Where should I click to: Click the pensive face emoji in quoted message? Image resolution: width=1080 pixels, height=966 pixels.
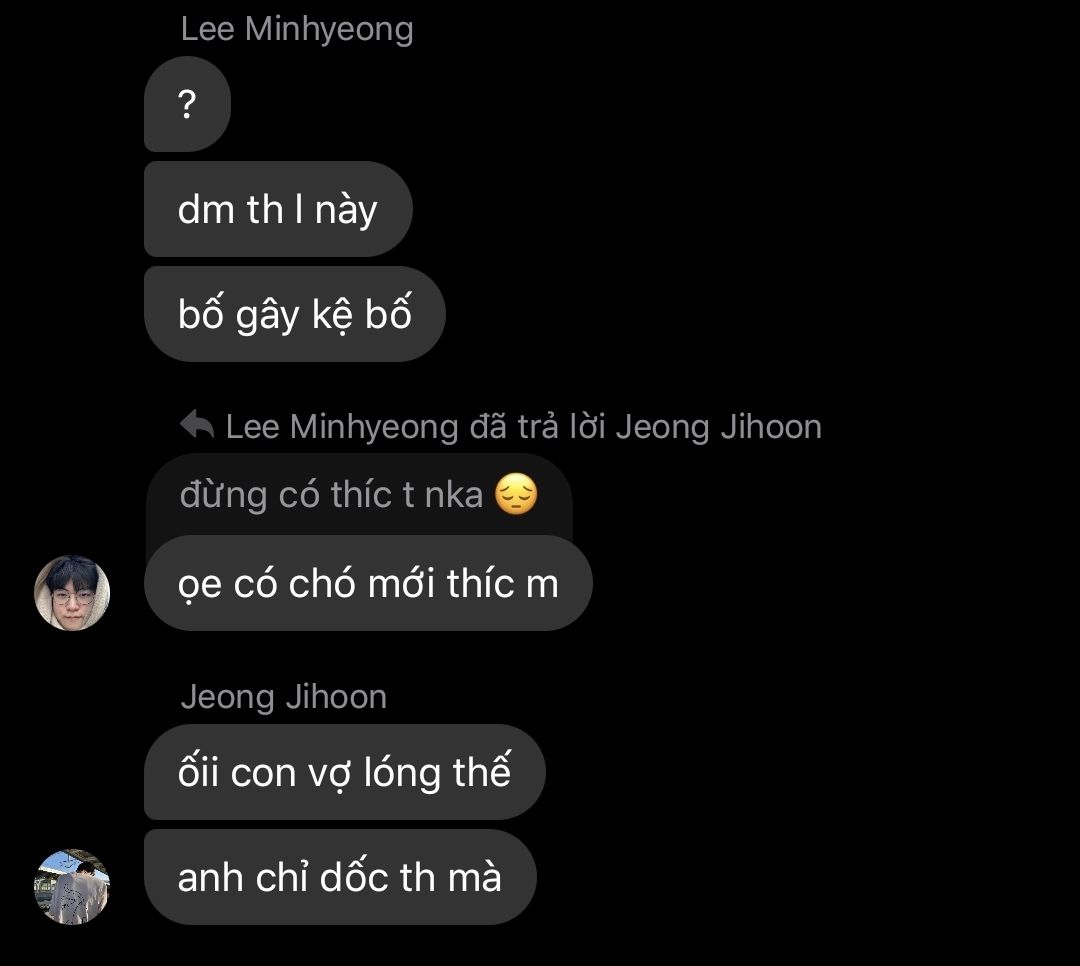[x=517, y=494]
